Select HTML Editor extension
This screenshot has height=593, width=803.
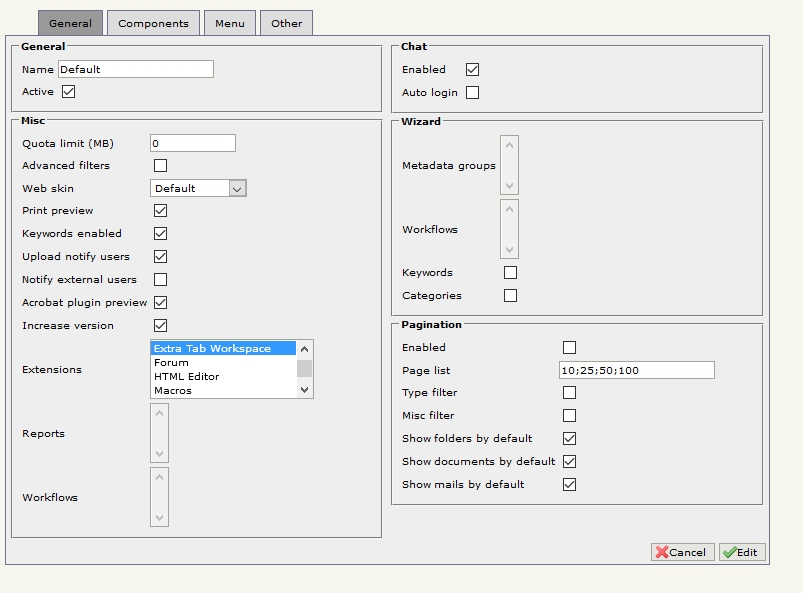pos(186,377)
